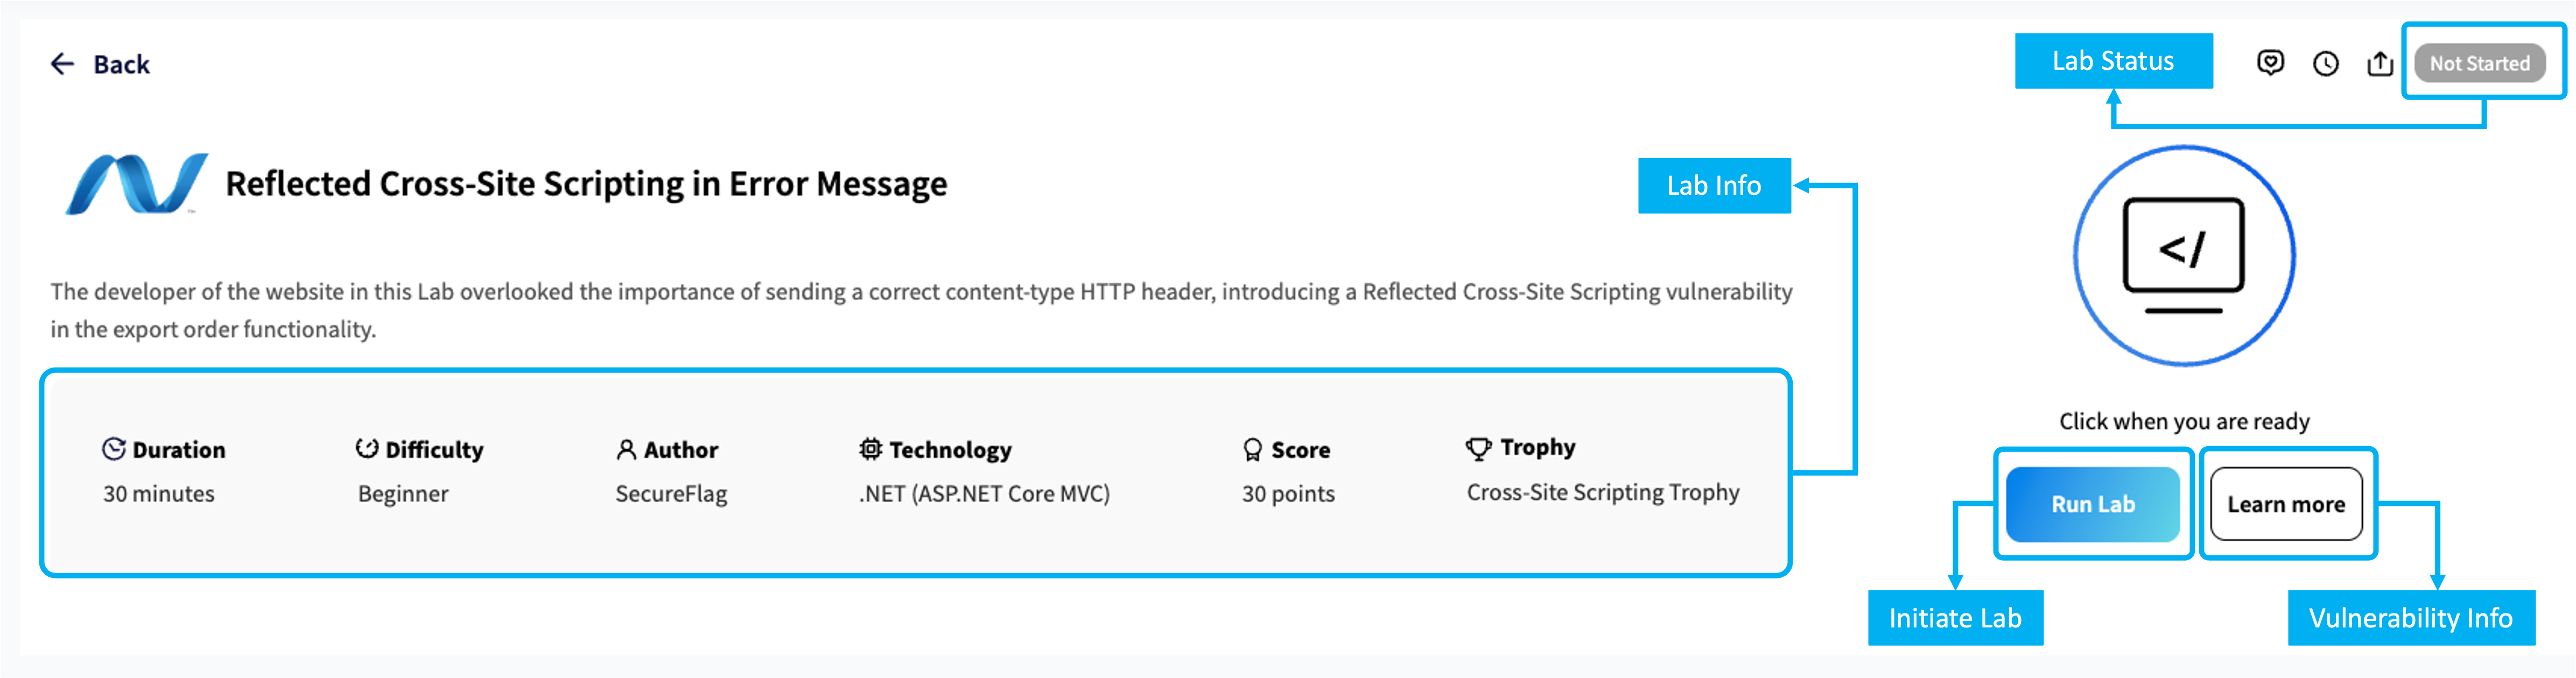Click the code monitor circle icon
Viewport: 2576px width, 678px height.
(2184, 256)
